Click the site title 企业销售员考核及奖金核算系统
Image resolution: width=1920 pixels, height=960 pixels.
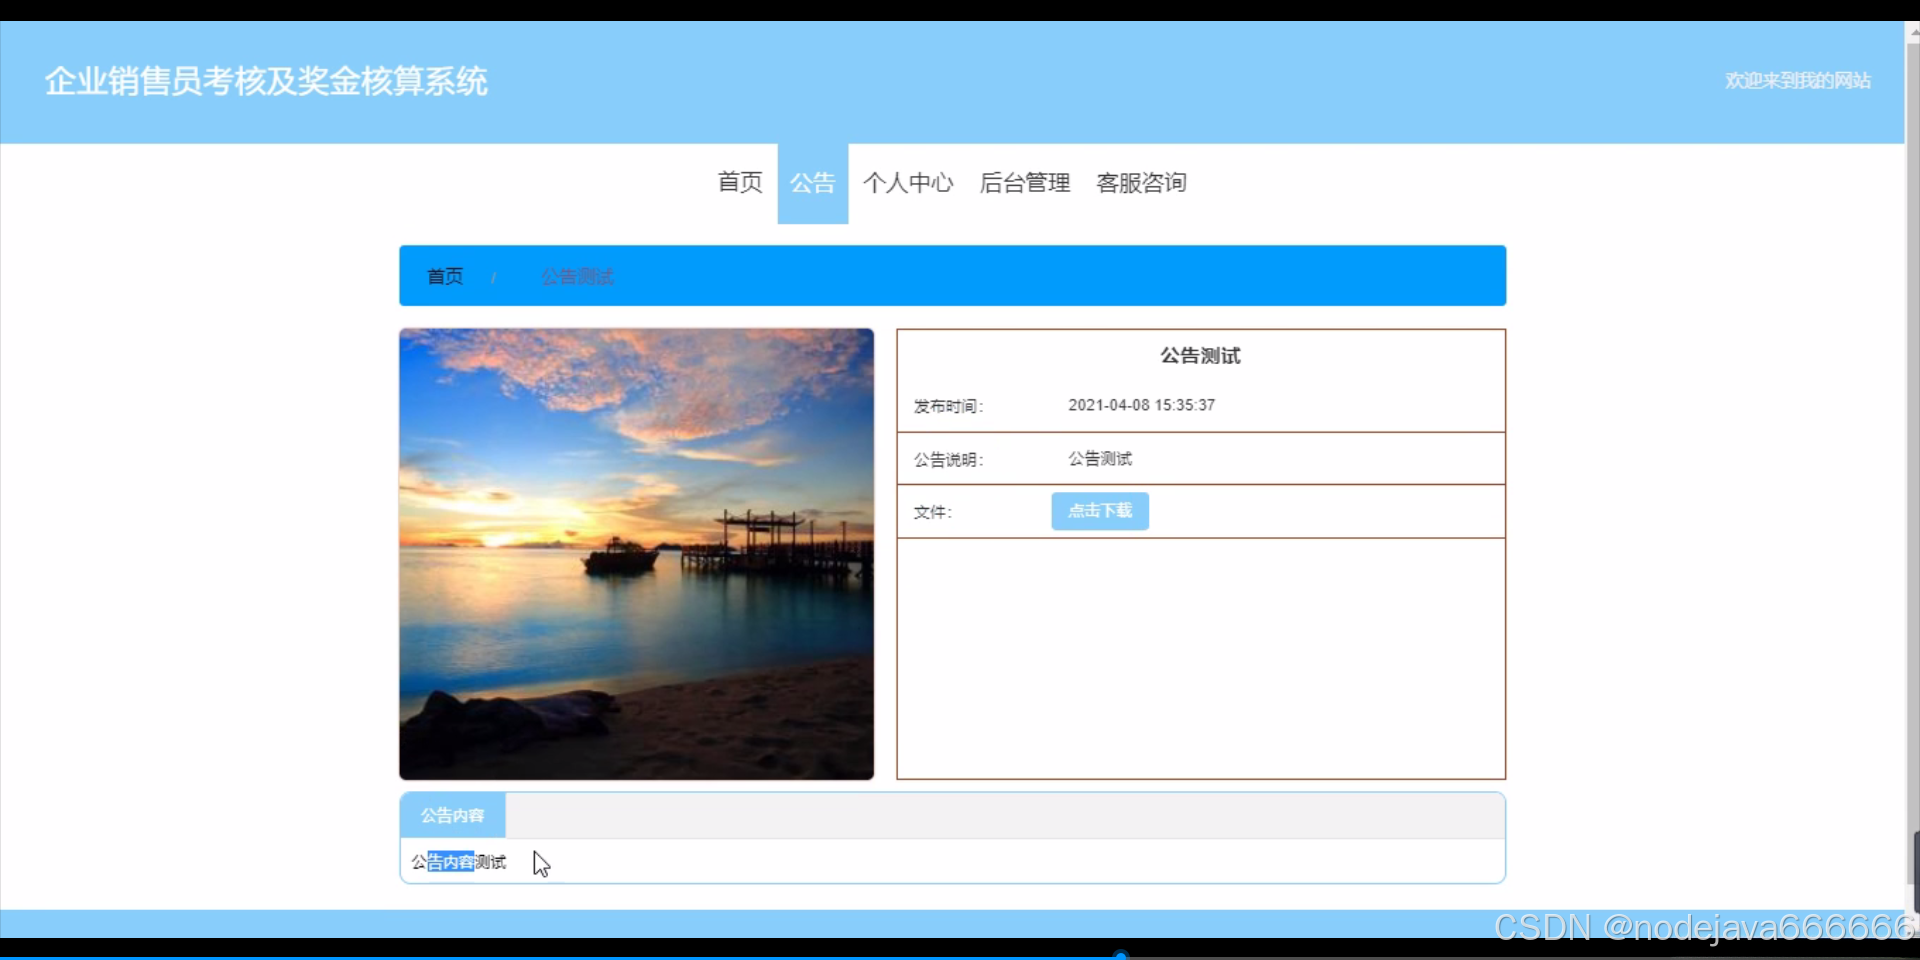pyautogui.click(x=266, y=81)
